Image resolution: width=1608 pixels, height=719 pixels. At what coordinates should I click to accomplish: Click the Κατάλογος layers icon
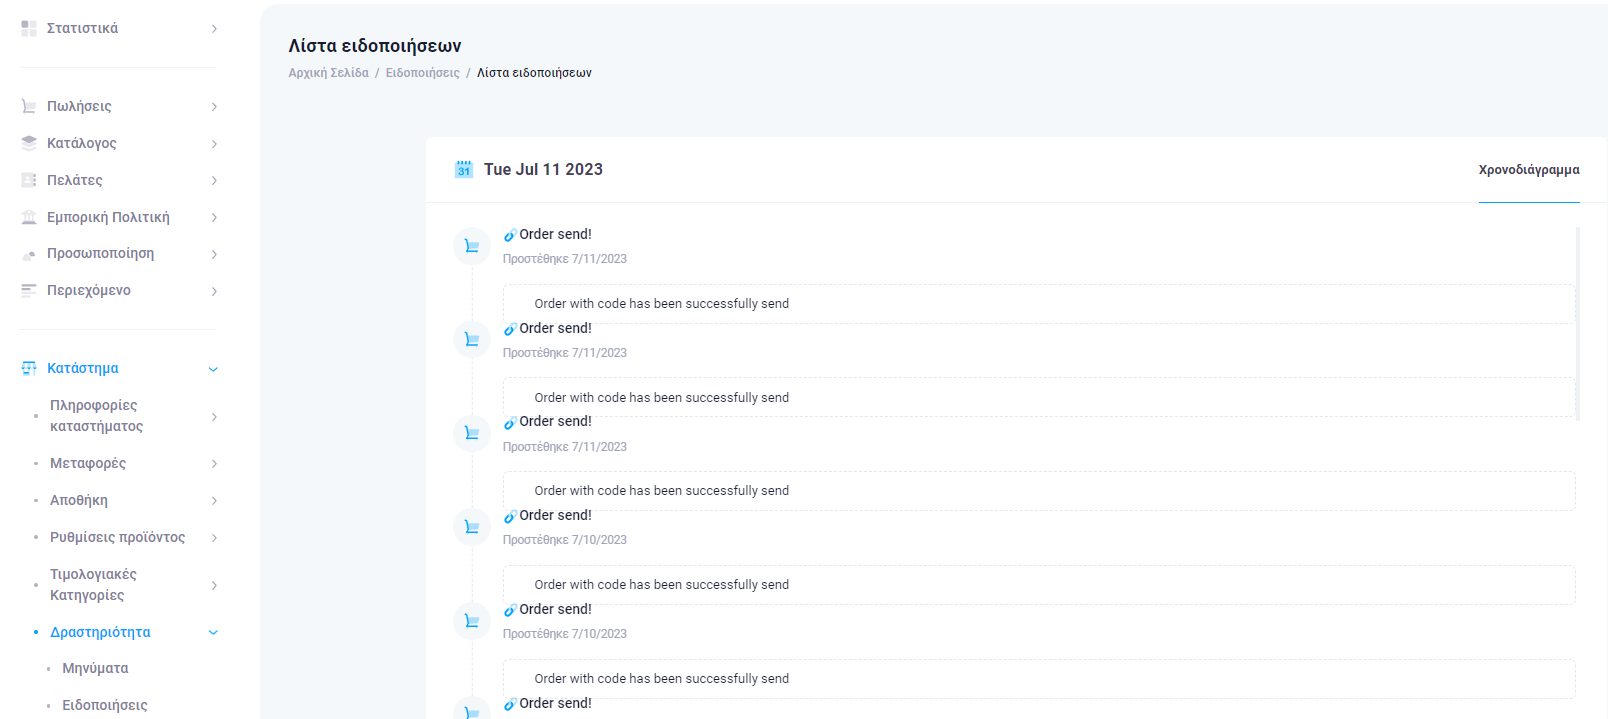point(29,143)
